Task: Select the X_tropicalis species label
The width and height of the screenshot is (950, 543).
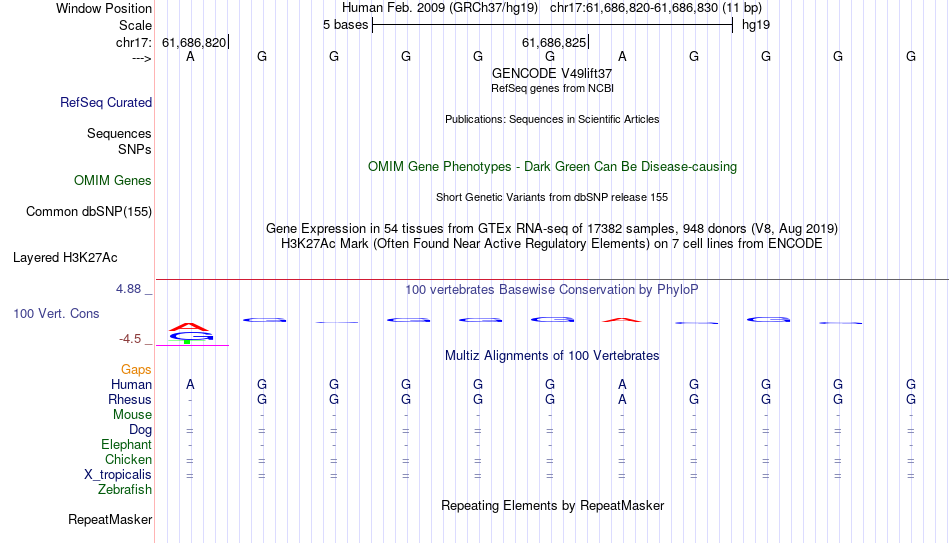Action: tap(118, 475)
